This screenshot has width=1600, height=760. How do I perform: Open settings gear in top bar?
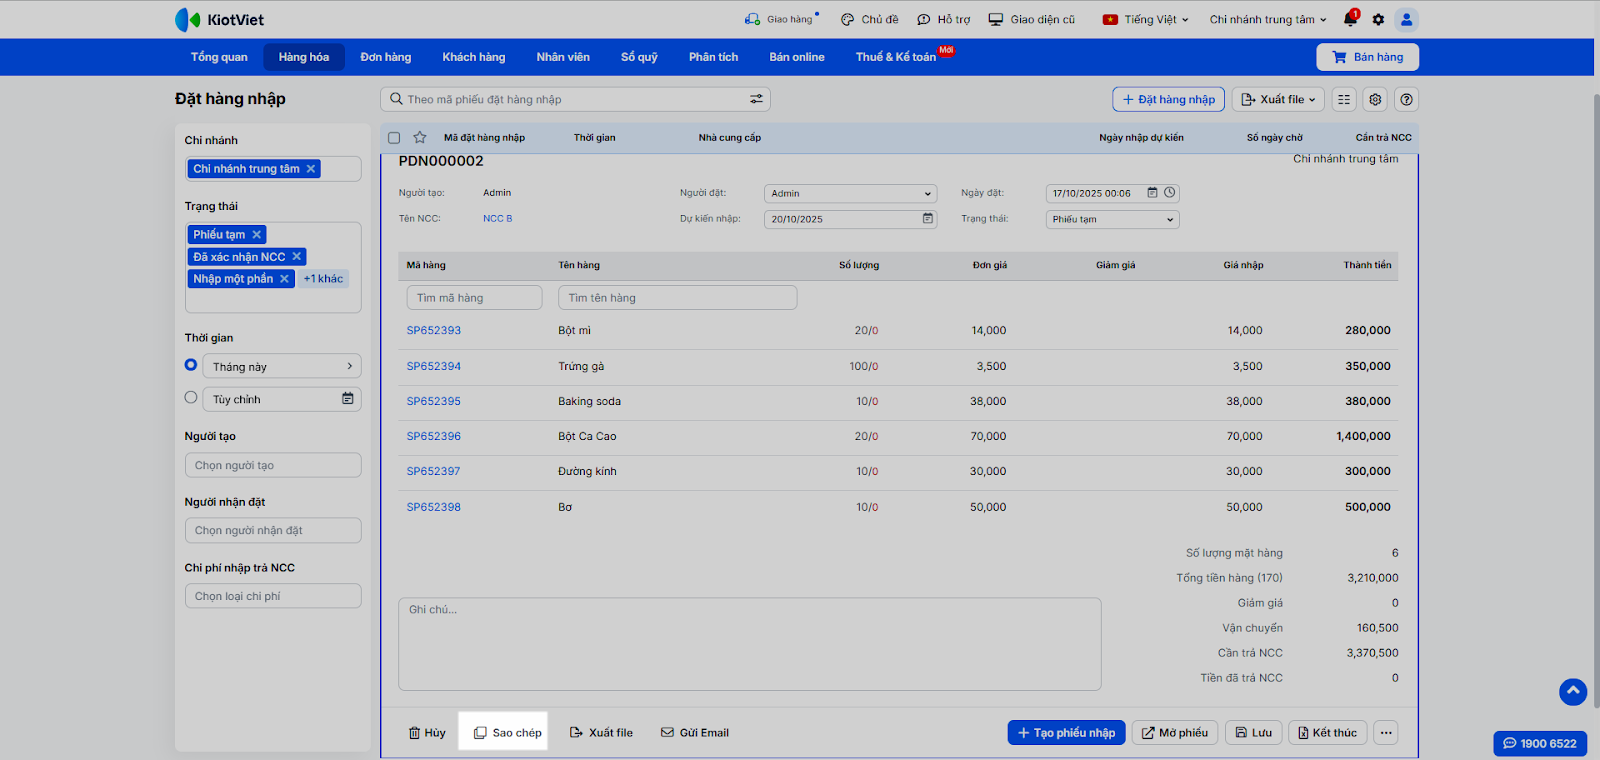(1378, 19)
